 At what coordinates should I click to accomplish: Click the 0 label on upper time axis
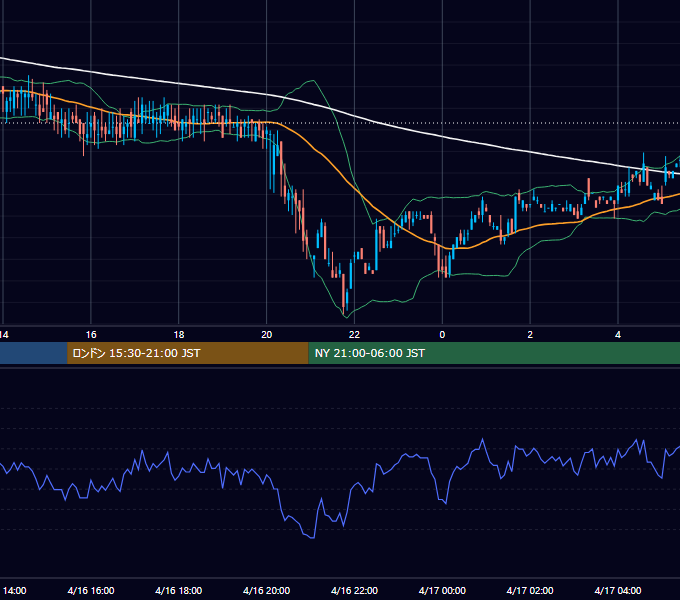442,335
